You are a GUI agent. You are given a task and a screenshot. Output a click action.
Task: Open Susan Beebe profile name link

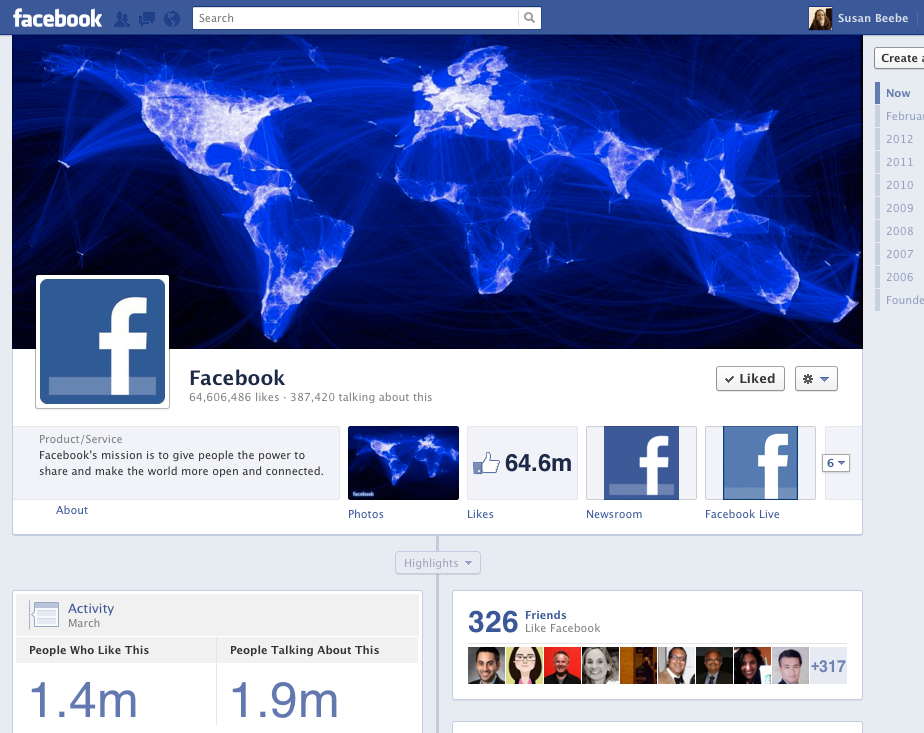point(873,18)
